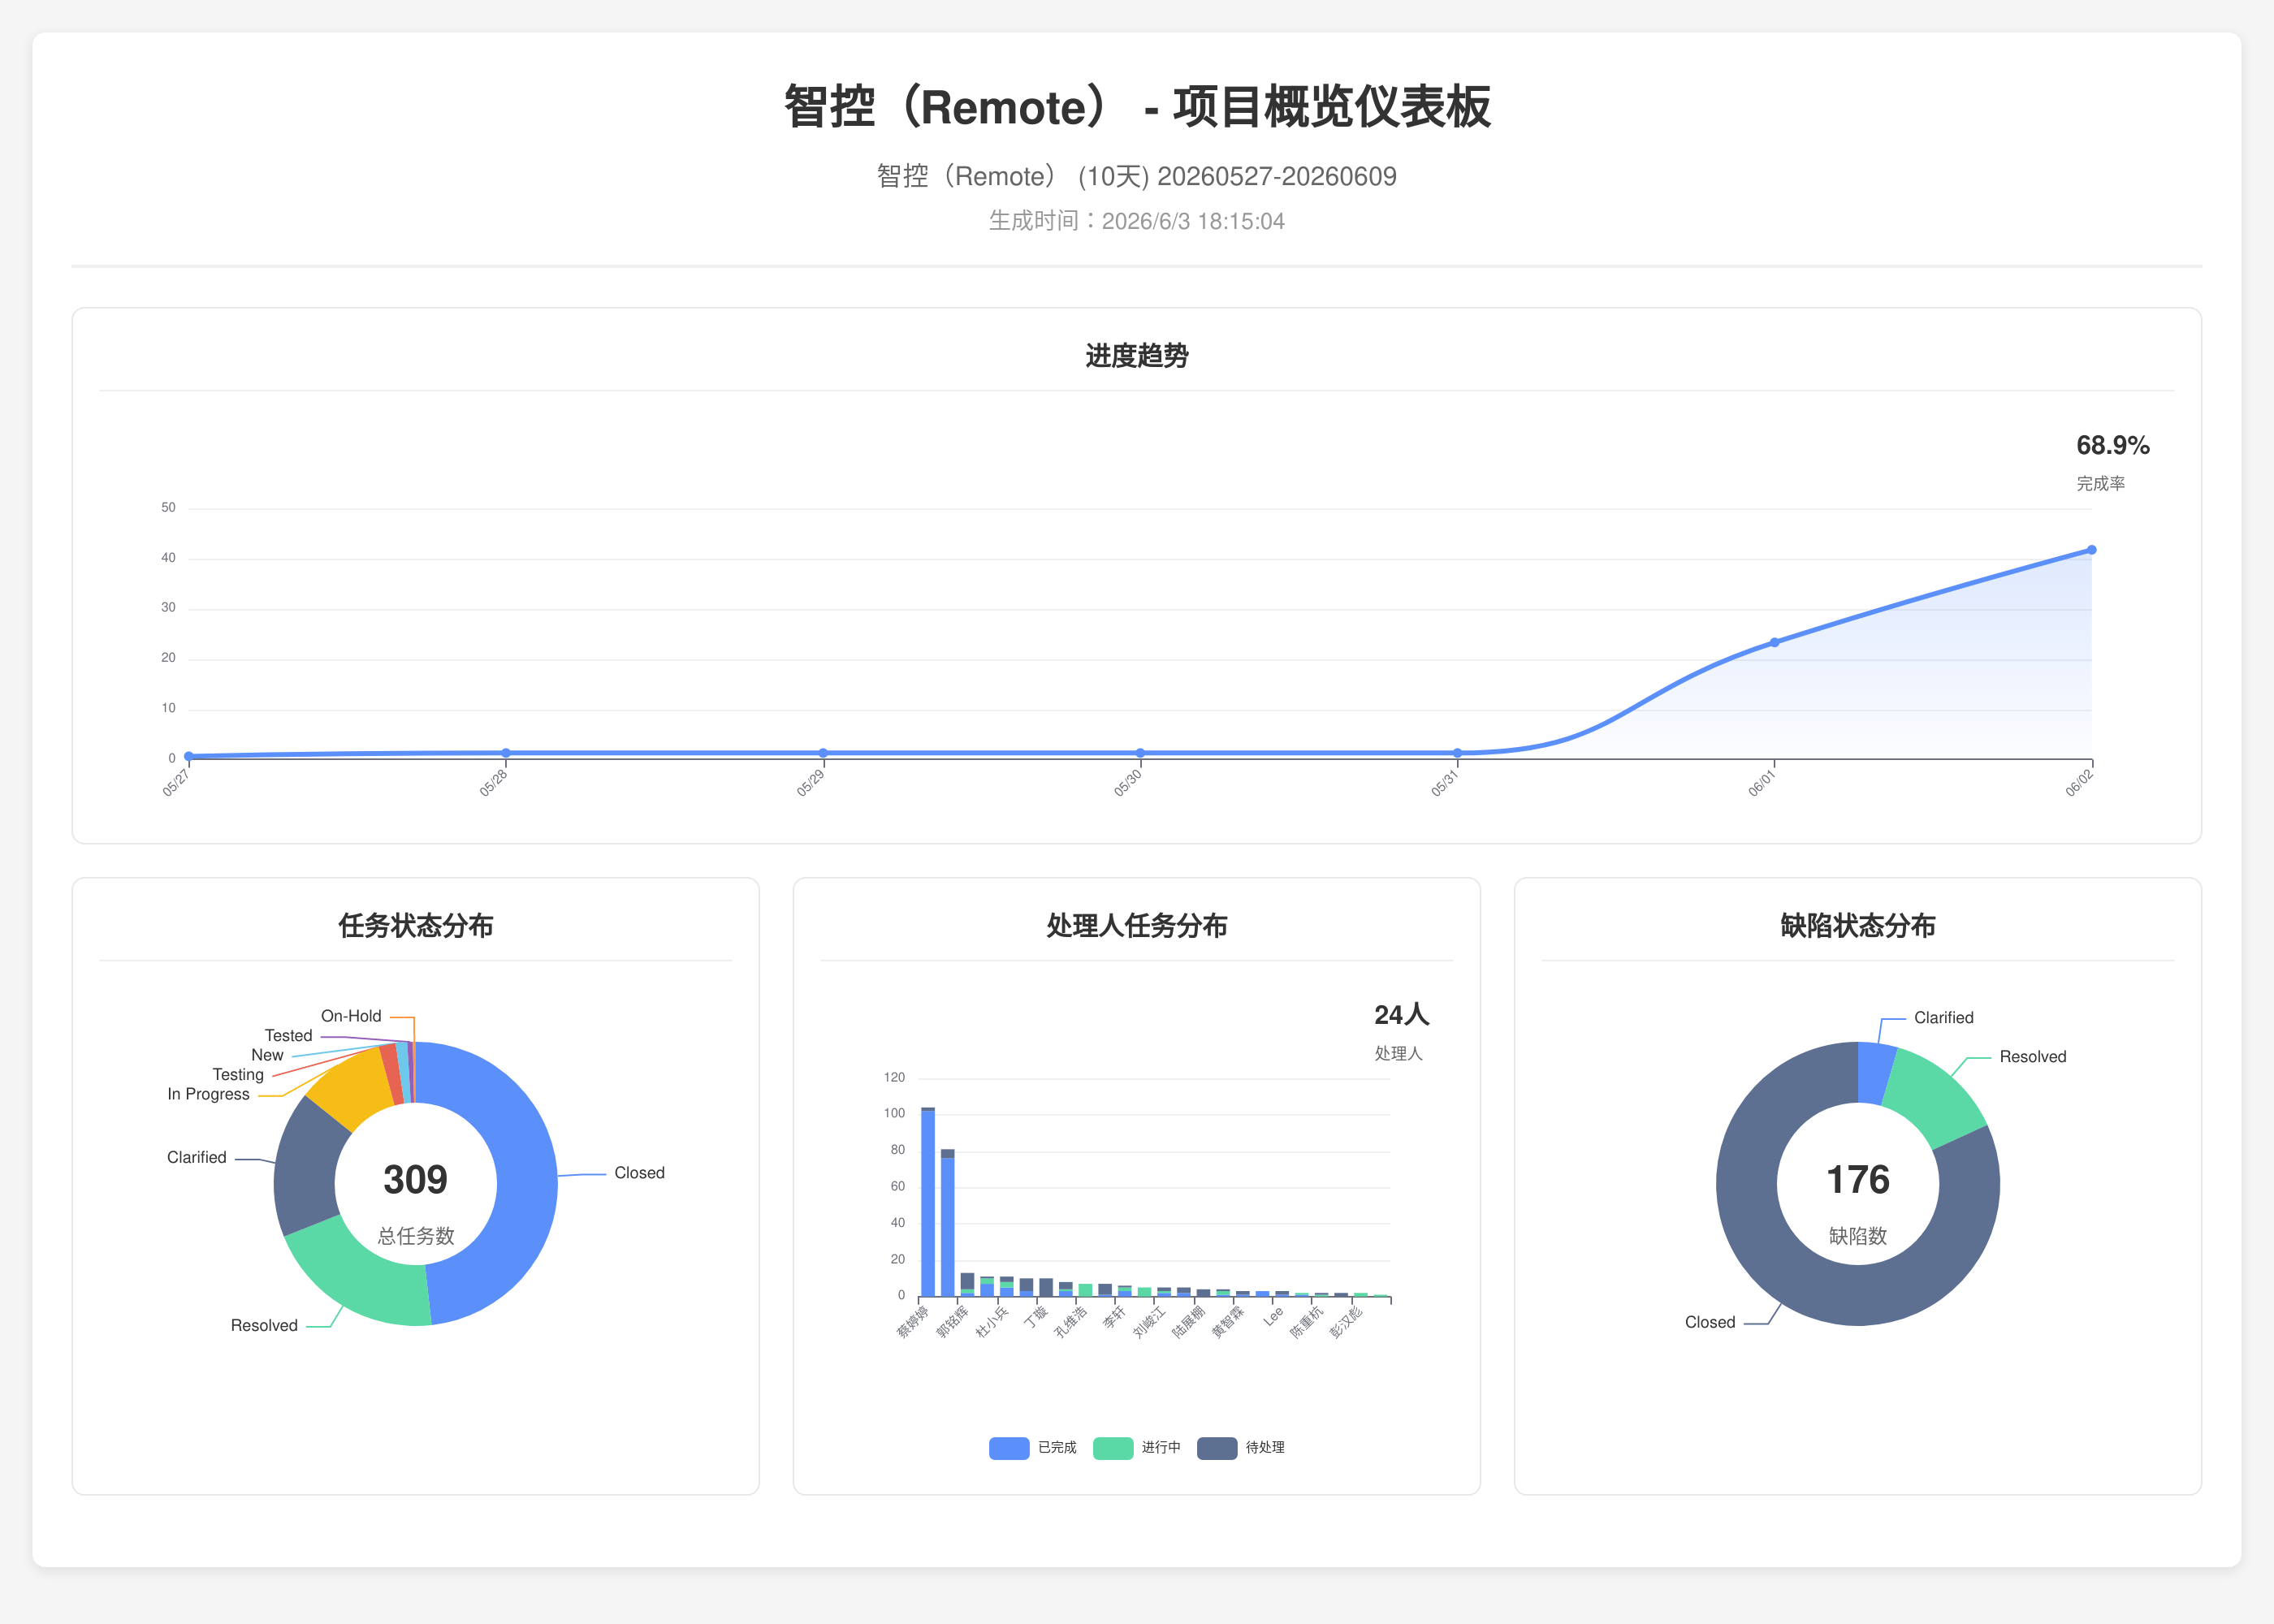This screenshot has height=1624, width=2274.
Task: Click the '处理人' caption under 24人
Action: point(1398,1053)
